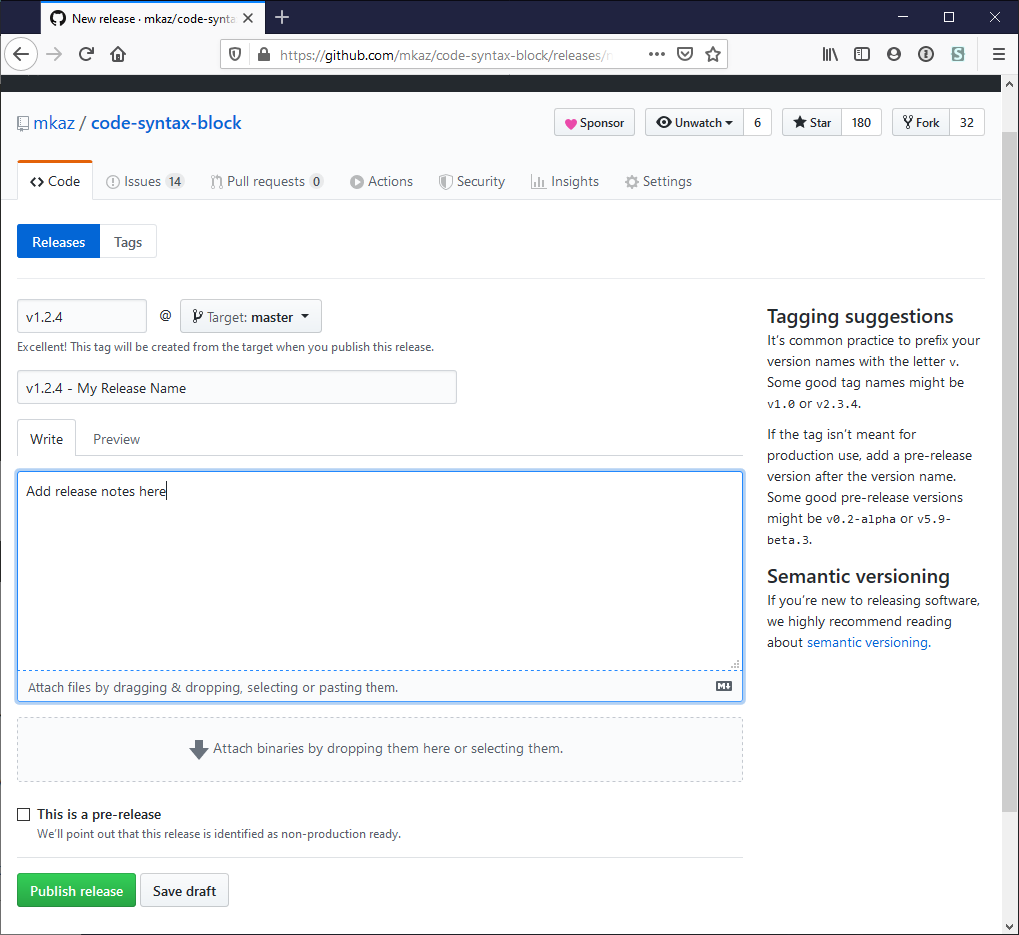Click the tracking protection shield icon
This screenshot has width=1019, height=935.
click(x=235, y=55)
